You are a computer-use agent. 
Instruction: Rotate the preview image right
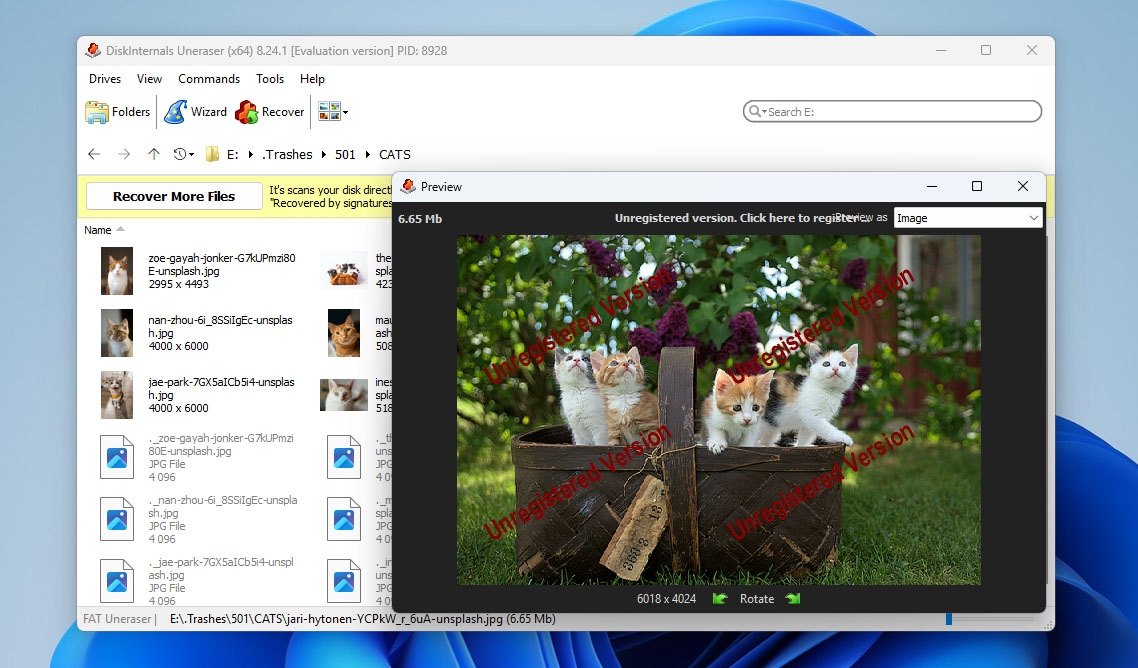(793, 599)
